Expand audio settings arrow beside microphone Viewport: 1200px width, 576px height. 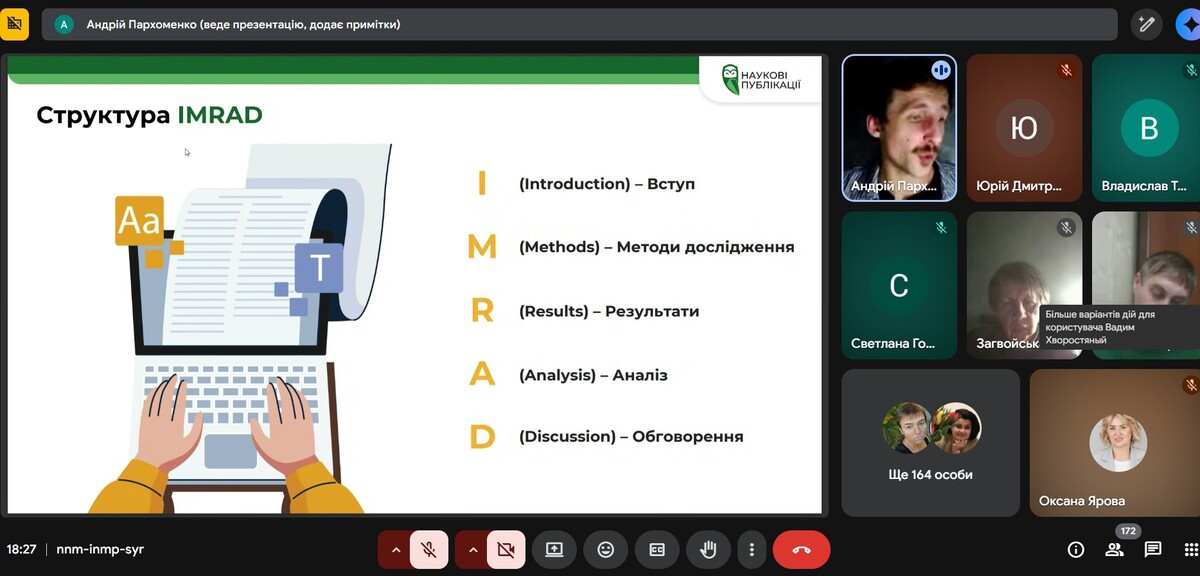pos(395,549)
